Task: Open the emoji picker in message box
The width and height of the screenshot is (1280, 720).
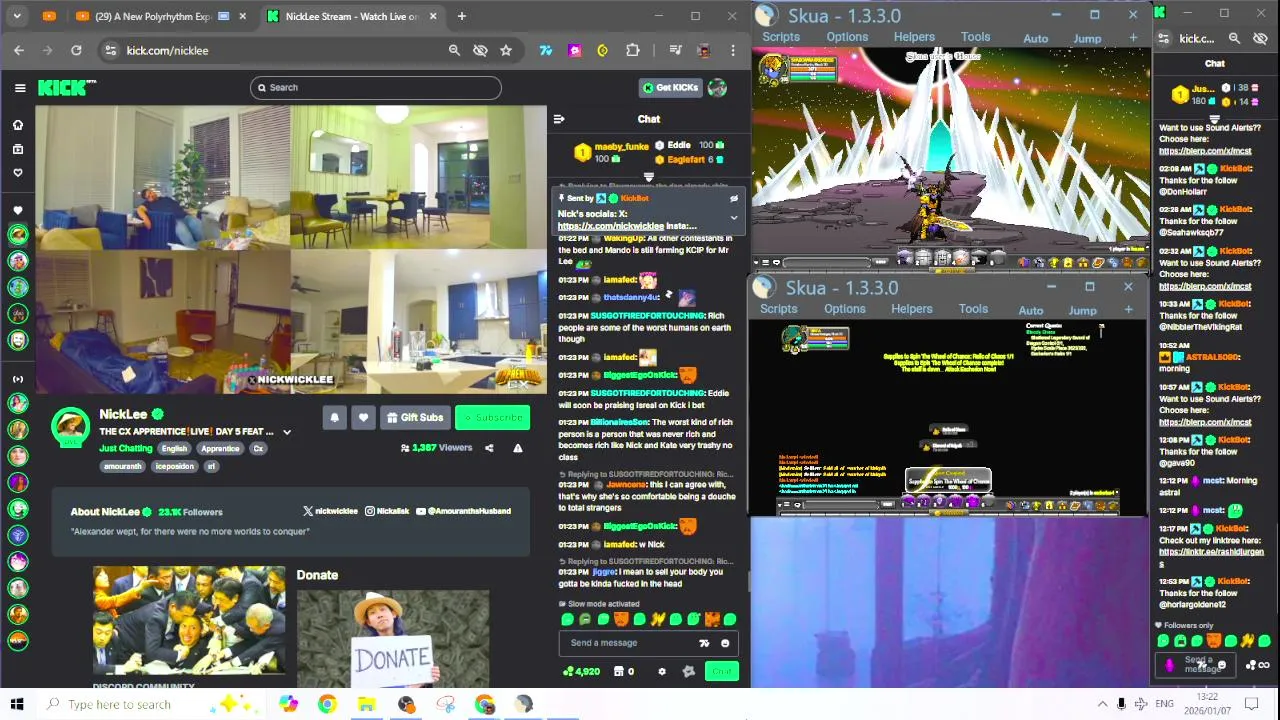Action: pos(725,643)
